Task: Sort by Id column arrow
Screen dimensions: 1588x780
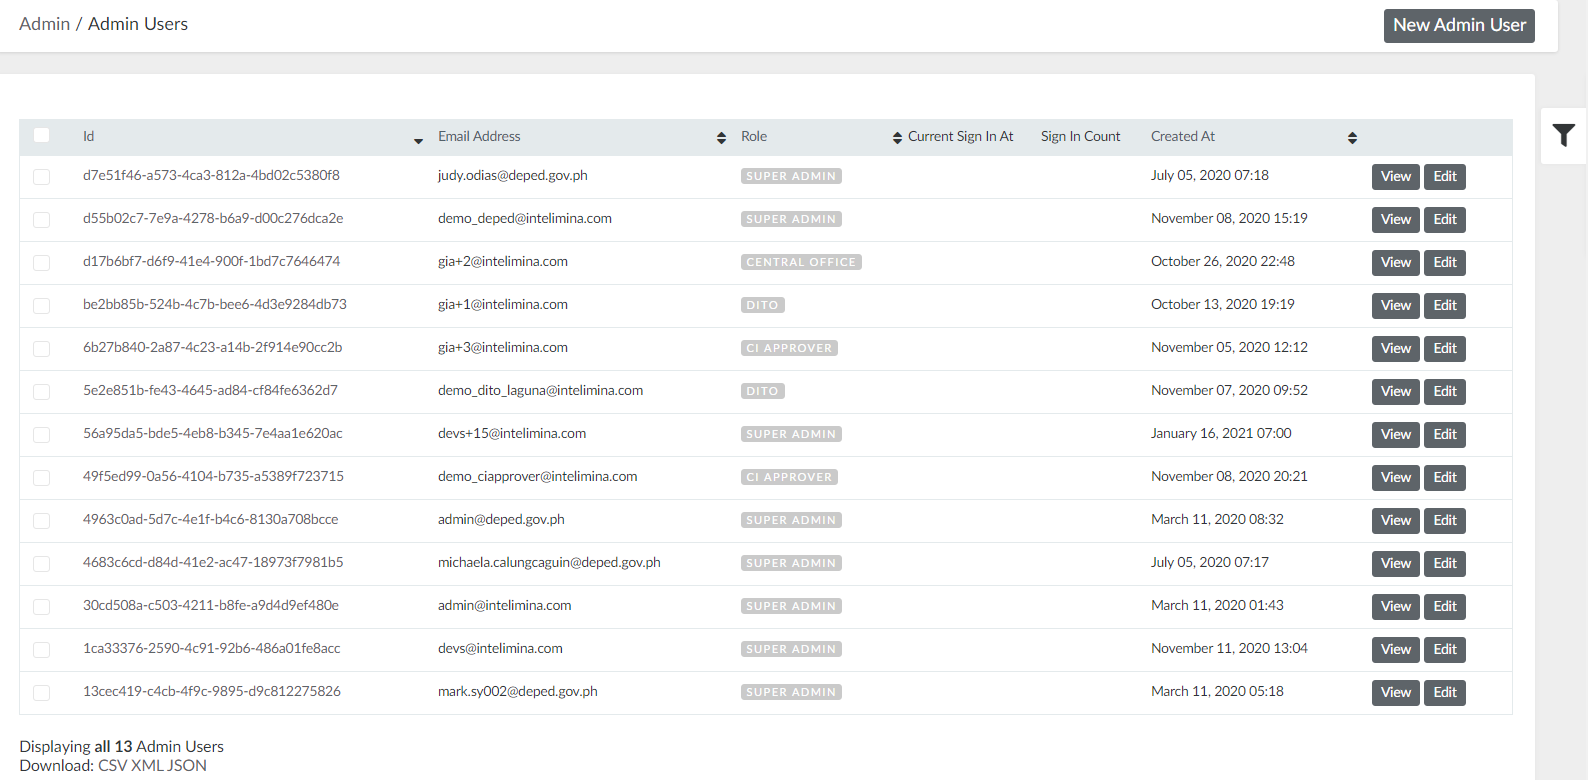Action: [418, 141]
